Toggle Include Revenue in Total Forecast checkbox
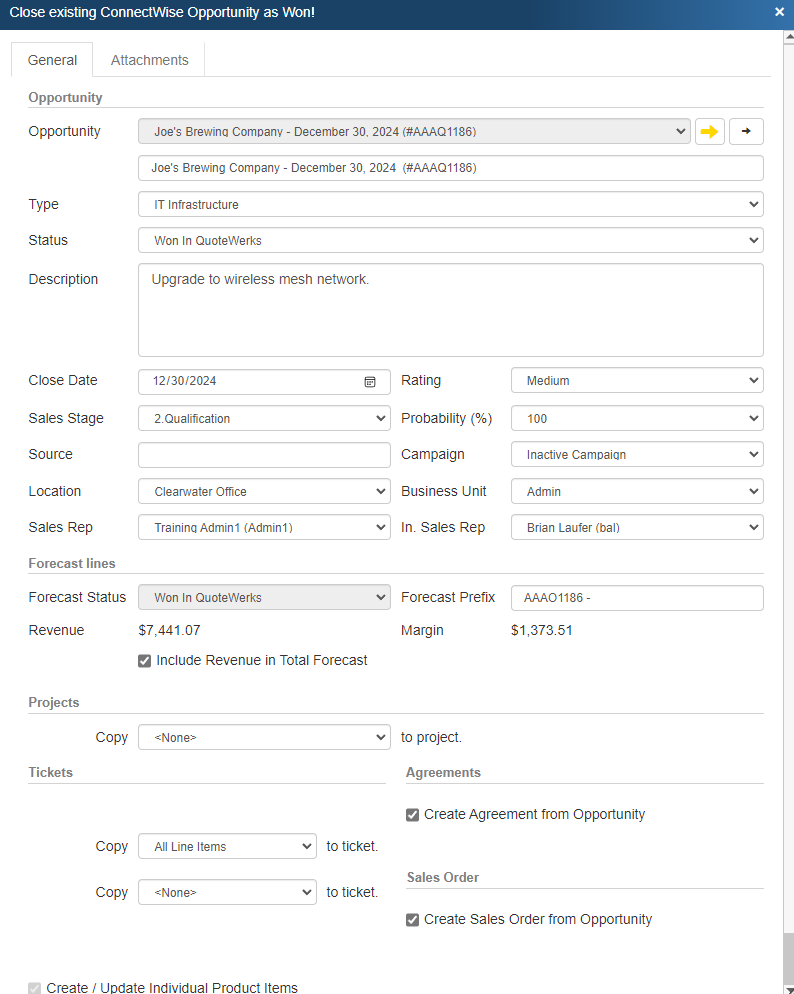 [145, 661]
